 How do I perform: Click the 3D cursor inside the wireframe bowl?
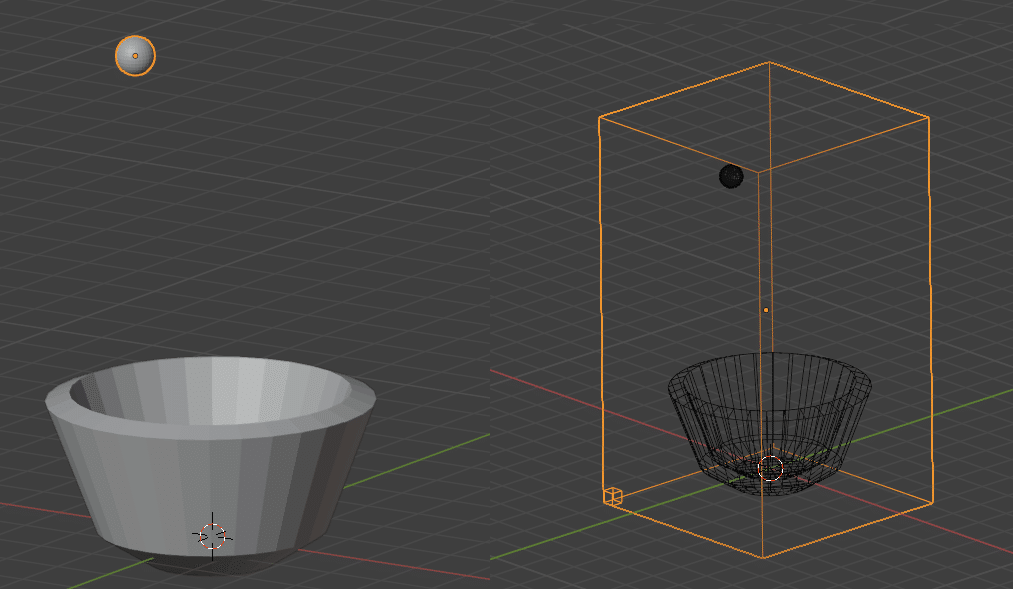pyautogui.click(x=770, y=468)
